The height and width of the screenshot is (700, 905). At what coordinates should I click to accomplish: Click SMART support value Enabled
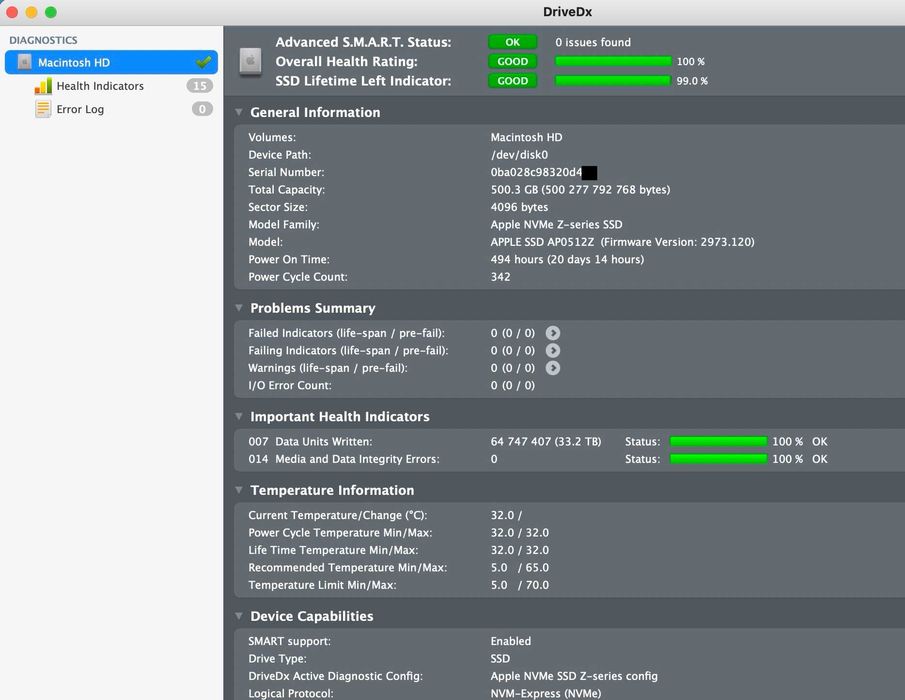[x=511, y=641]
